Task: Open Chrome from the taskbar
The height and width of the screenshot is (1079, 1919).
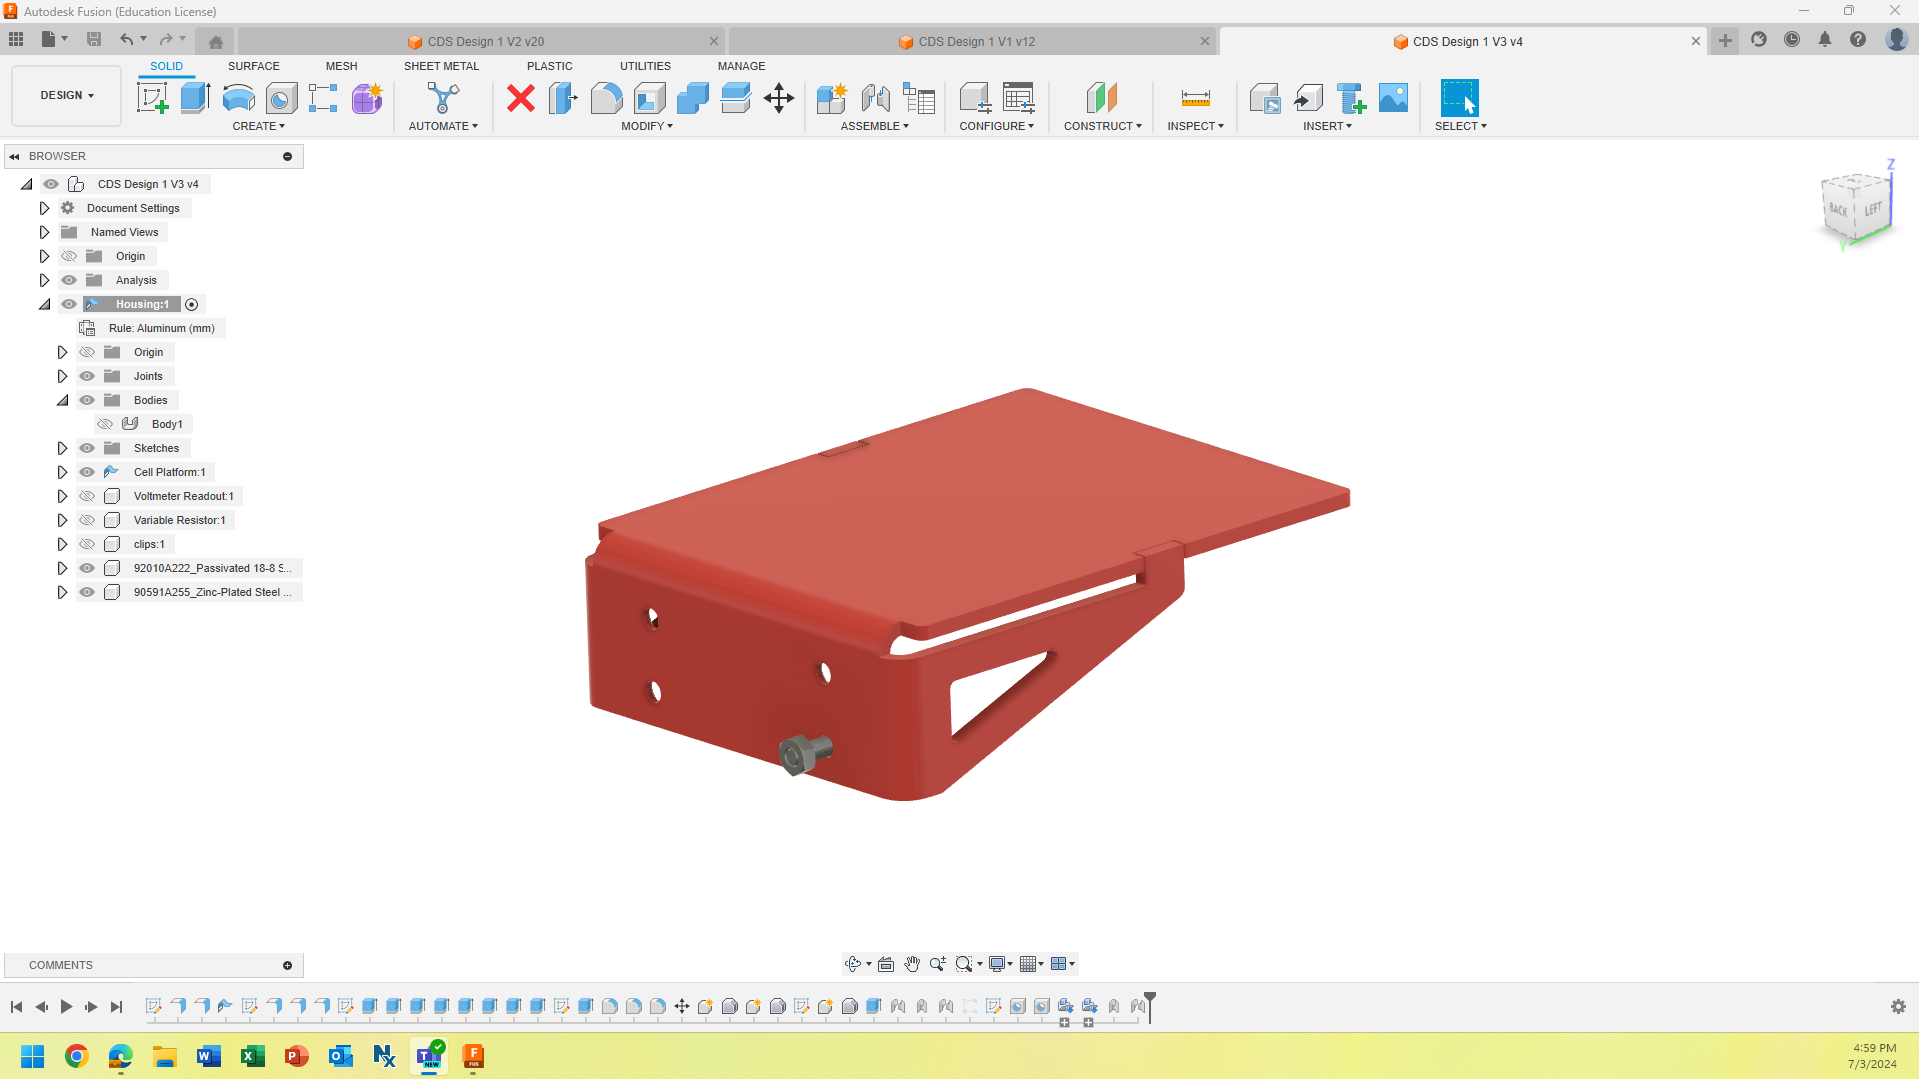Action: click(76, 1056)
